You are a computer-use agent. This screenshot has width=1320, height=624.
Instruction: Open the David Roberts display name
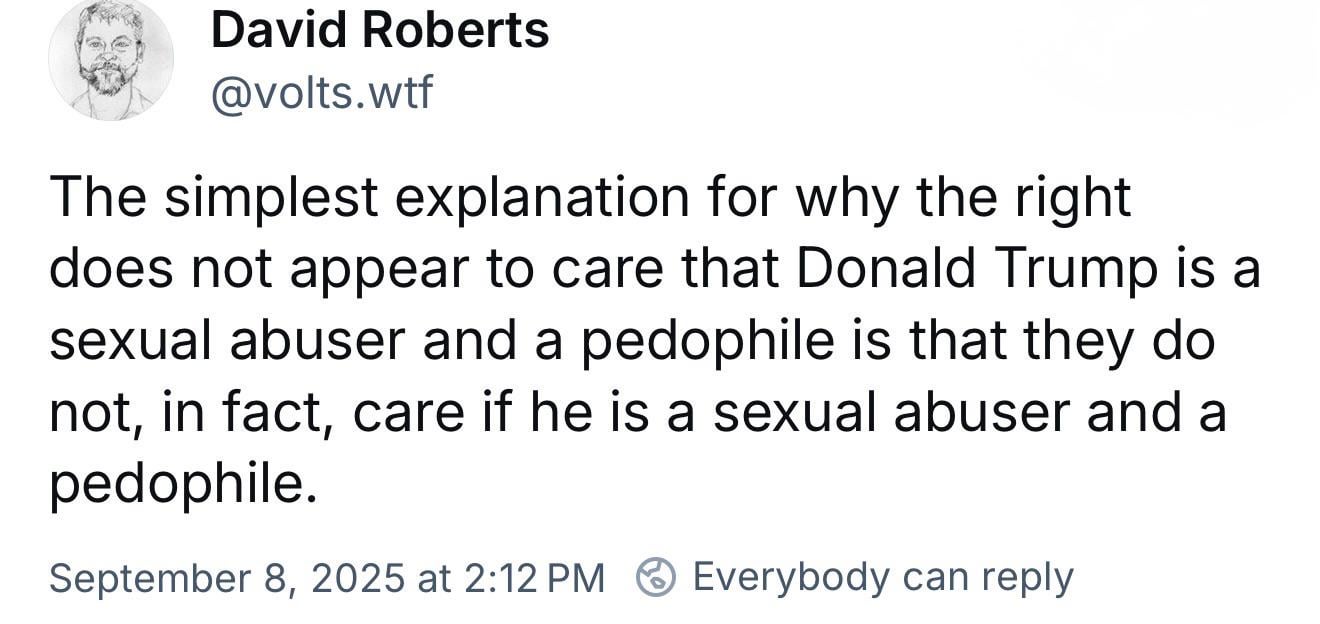click(380, 31)
